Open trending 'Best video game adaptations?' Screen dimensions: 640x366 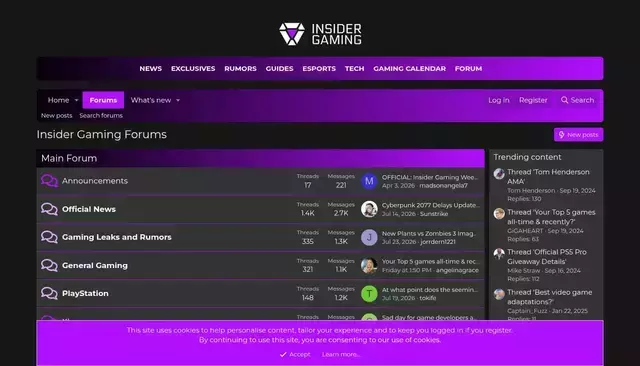(549, 297)
